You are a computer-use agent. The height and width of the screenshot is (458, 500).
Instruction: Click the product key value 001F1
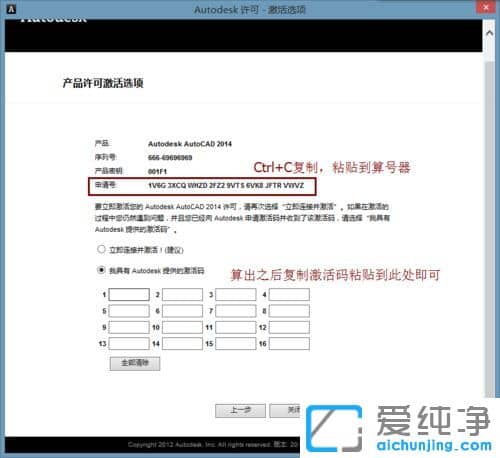157,172
